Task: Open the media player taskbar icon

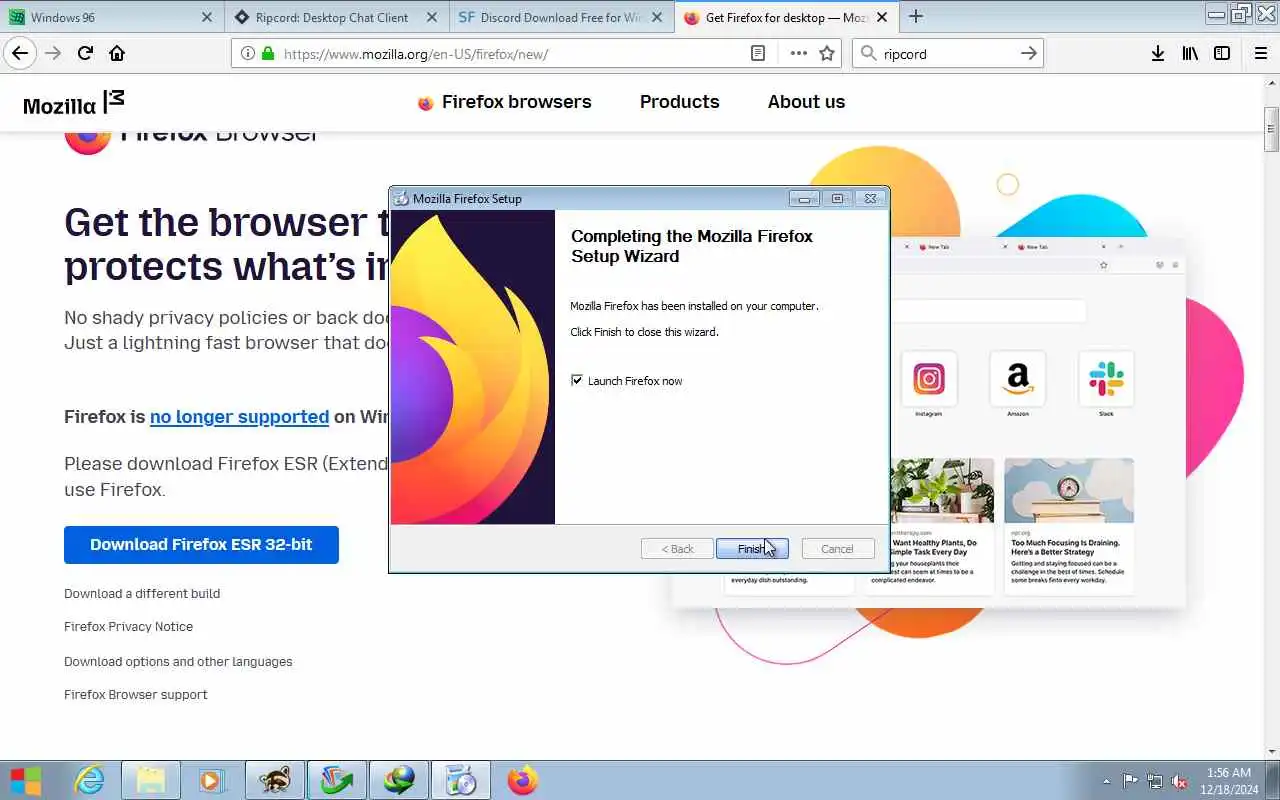Action: pos(212,780)
